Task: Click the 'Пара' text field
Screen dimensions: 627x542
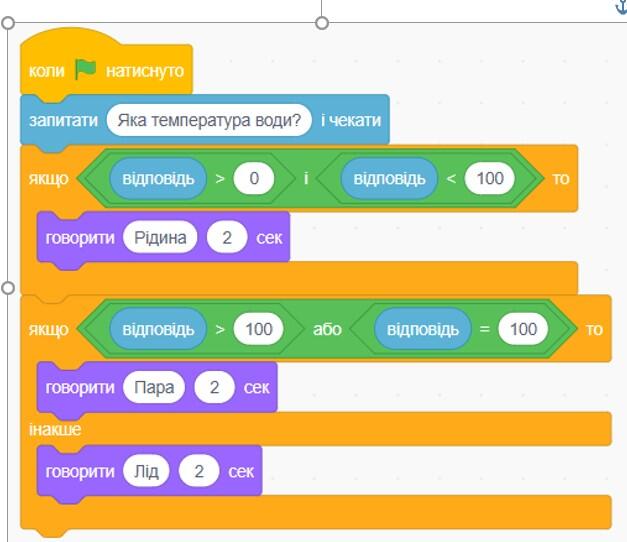Action: (154, 387)
